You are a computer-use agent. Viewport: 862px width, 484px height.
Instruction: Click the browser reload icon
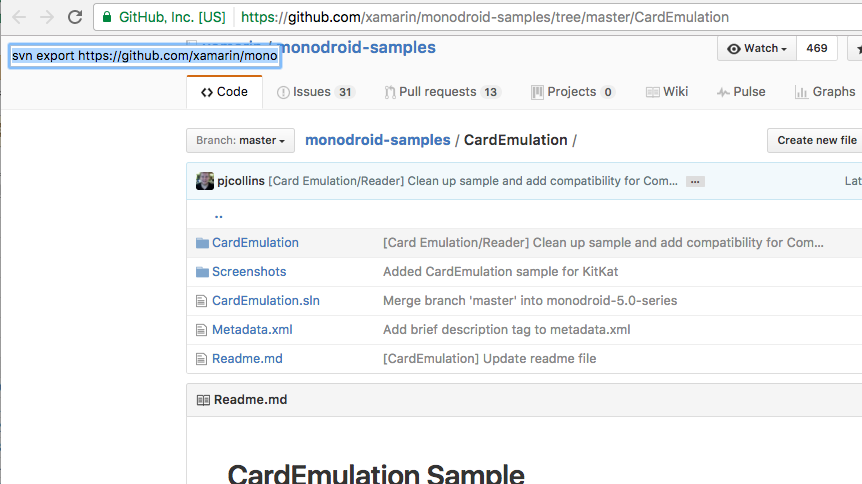75,17
